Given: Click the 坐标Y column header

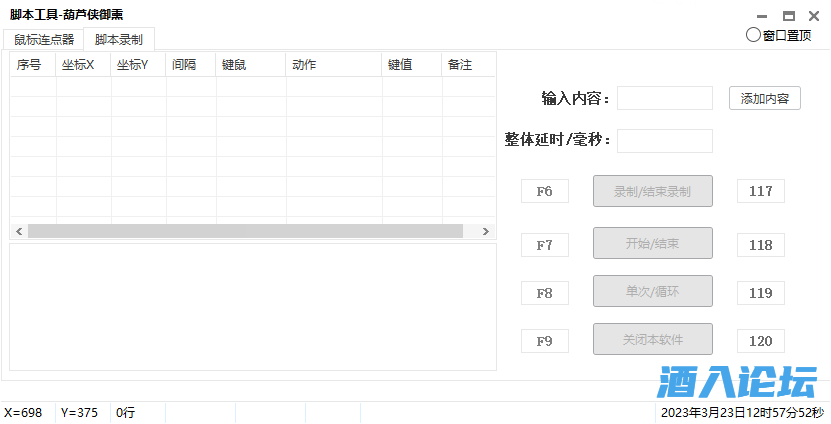Looking at the screenshot, I should pos(138,65).
